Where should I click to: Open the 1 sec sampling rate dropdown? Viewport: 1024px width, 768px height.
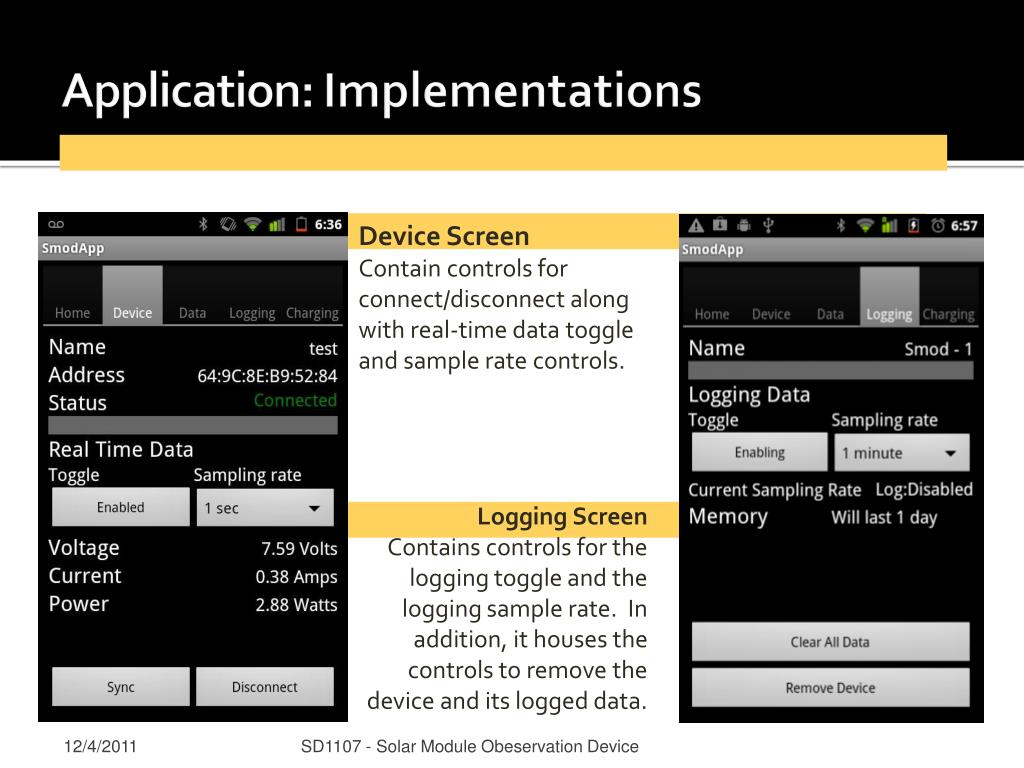[265, 507]
